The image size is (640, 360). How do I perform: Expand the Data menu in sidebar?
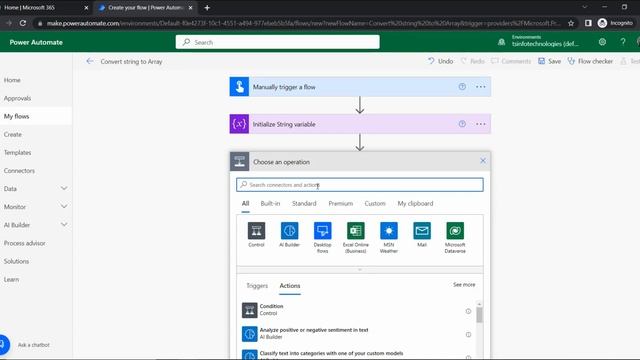[x=64, y=188]
